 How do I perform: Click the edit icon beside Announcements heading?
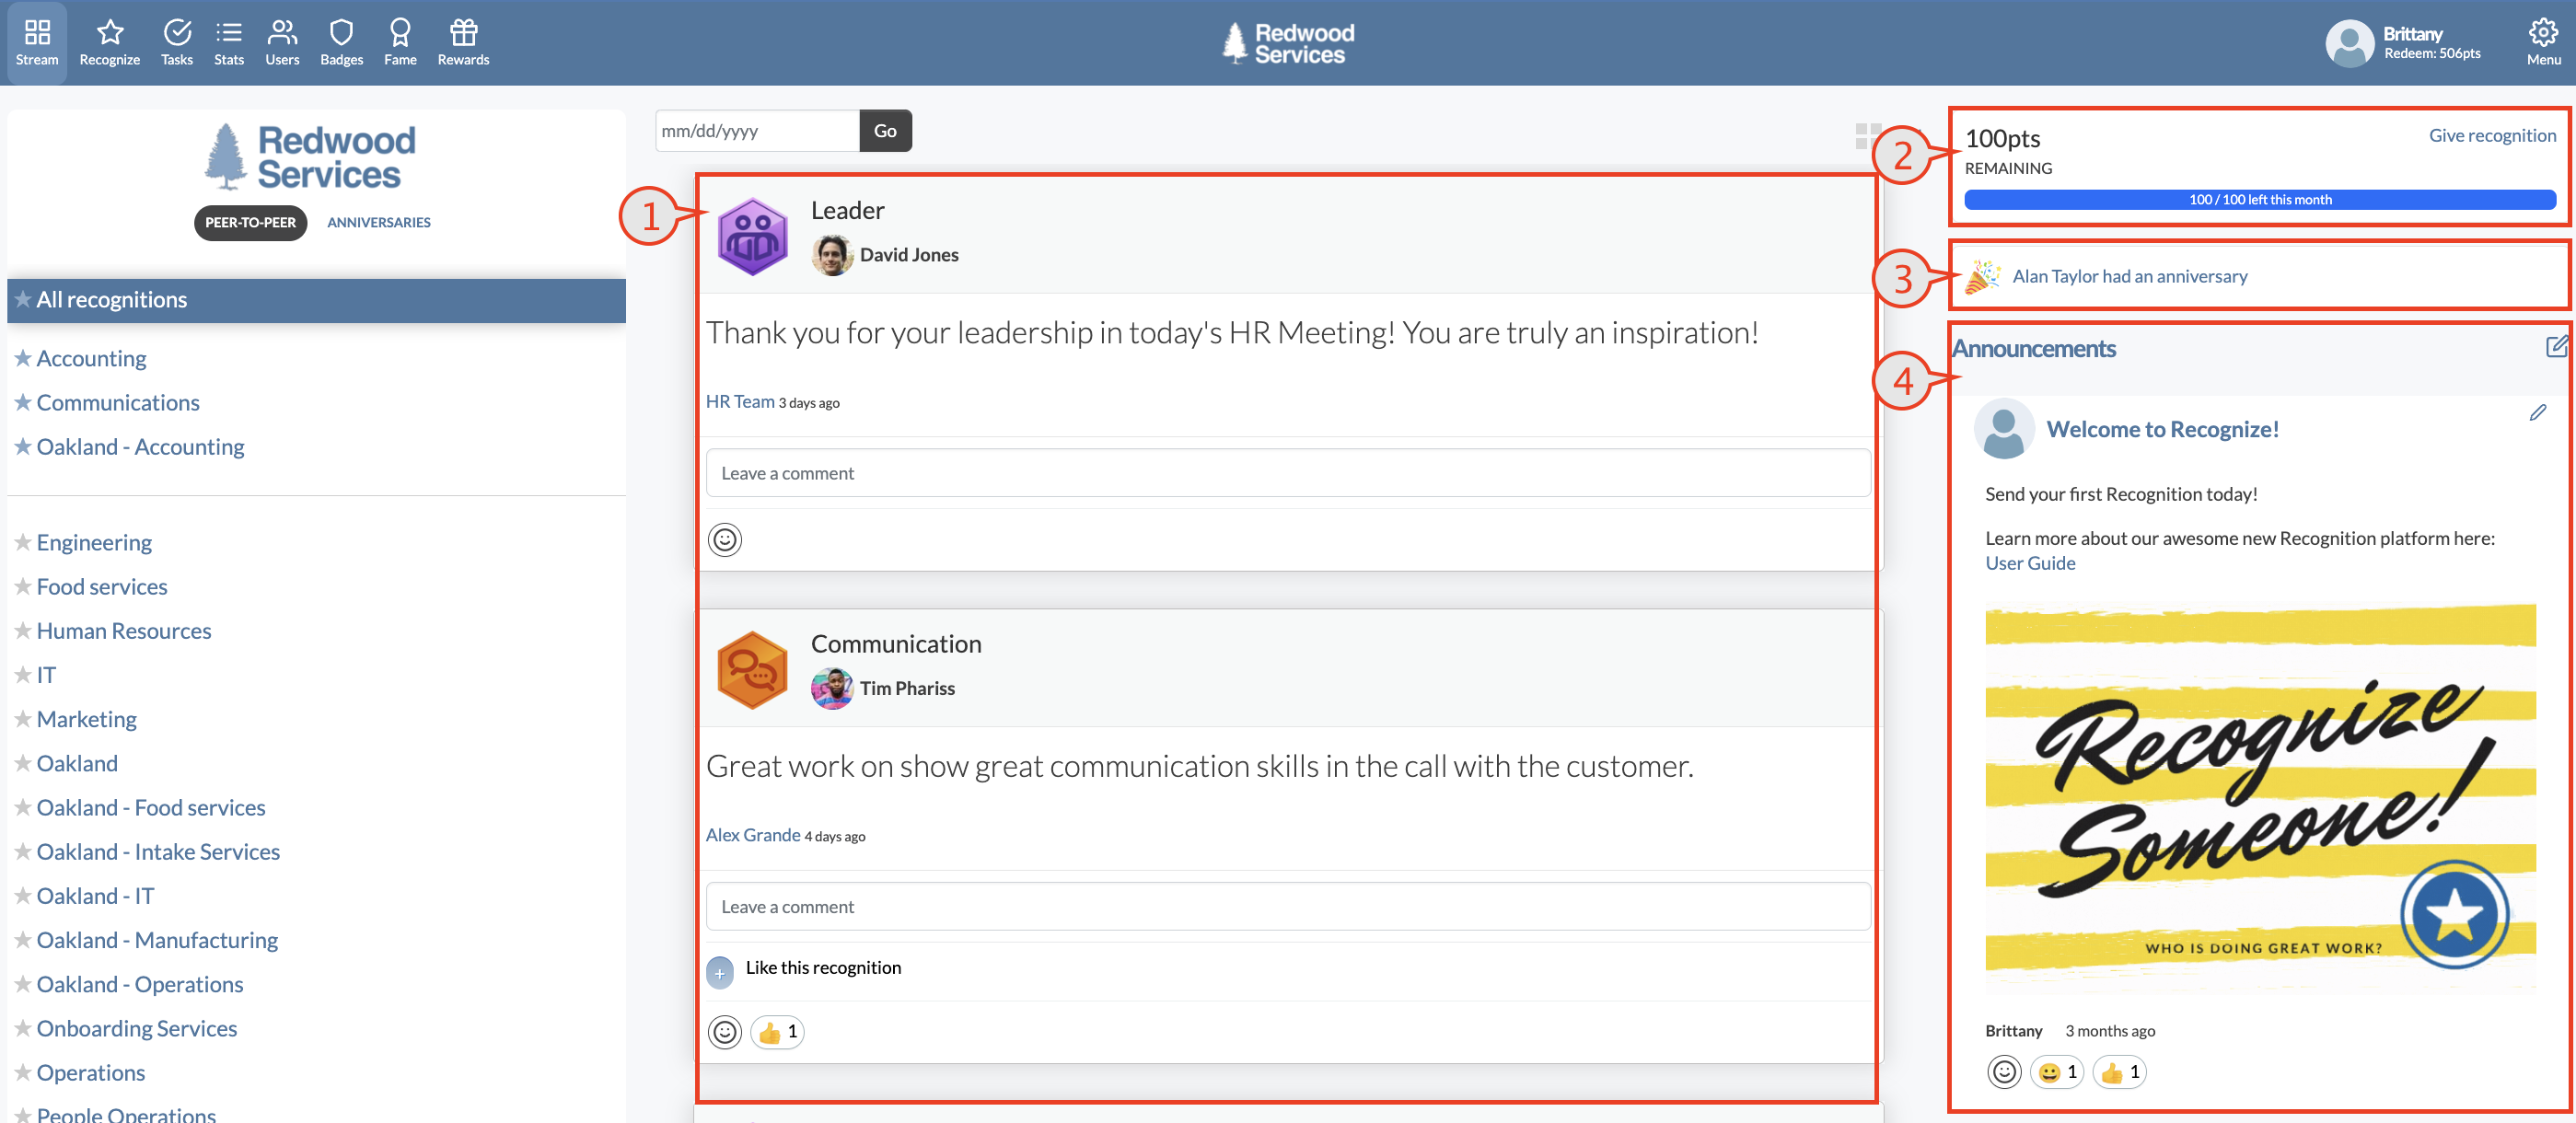click(x=2555, y=347)
